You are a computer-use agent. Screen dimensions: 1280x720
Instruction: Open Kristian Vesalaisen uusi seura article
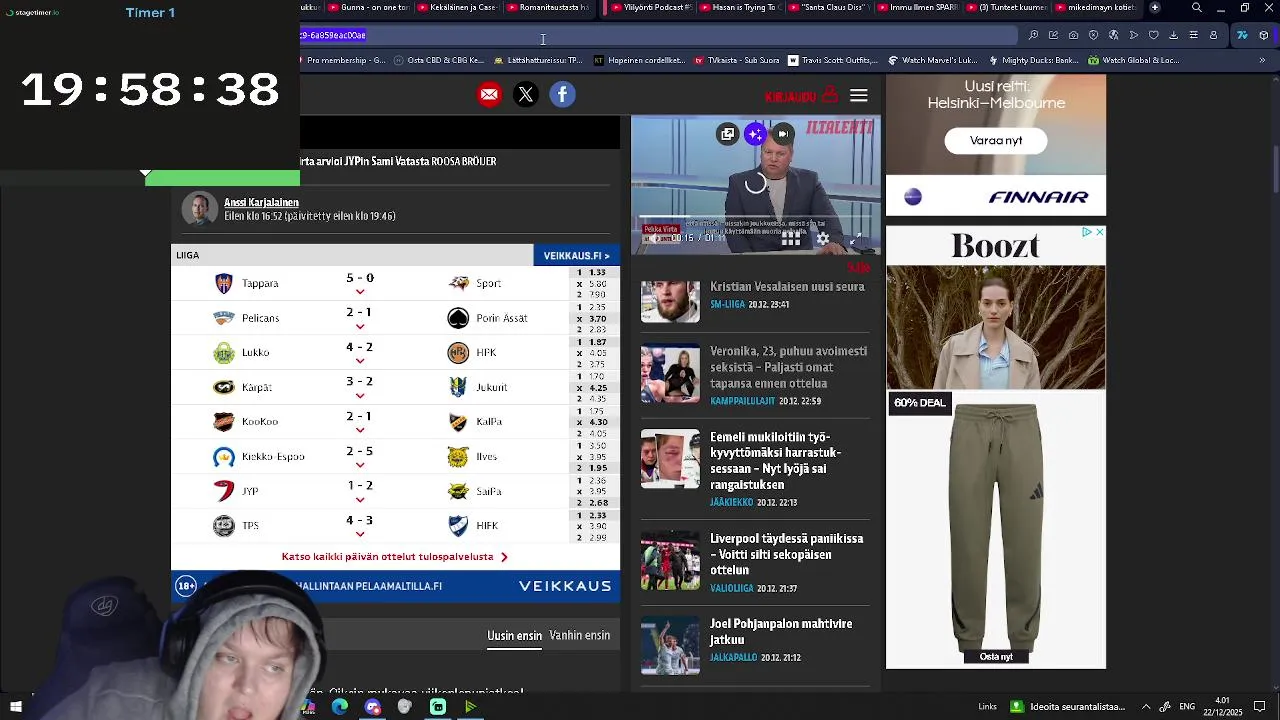787,287
